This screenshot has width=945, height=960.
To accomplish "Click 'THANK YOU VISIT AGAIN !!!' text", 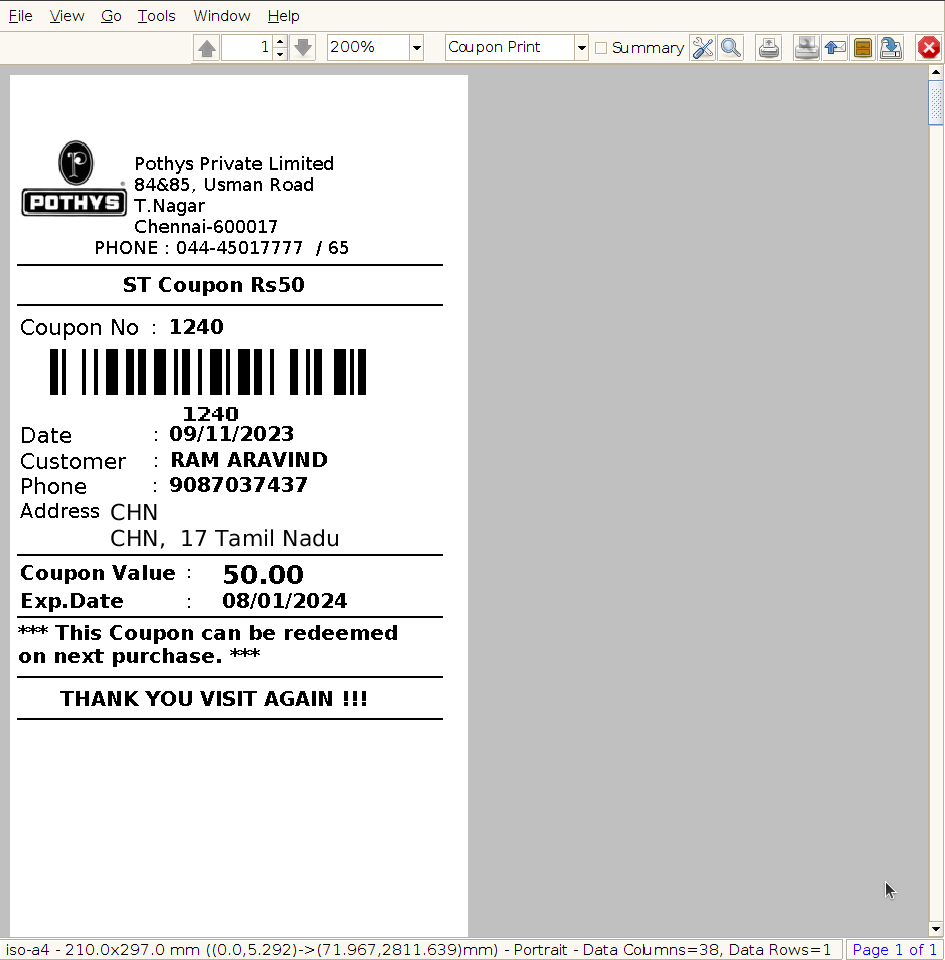I will [x=214, y=699].
